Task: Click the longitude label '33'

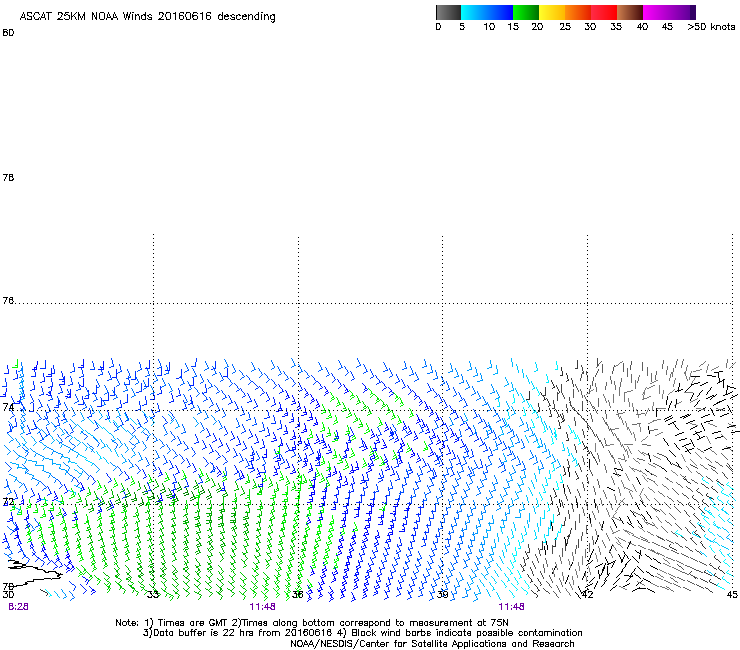Action: [x=153, y=595]
